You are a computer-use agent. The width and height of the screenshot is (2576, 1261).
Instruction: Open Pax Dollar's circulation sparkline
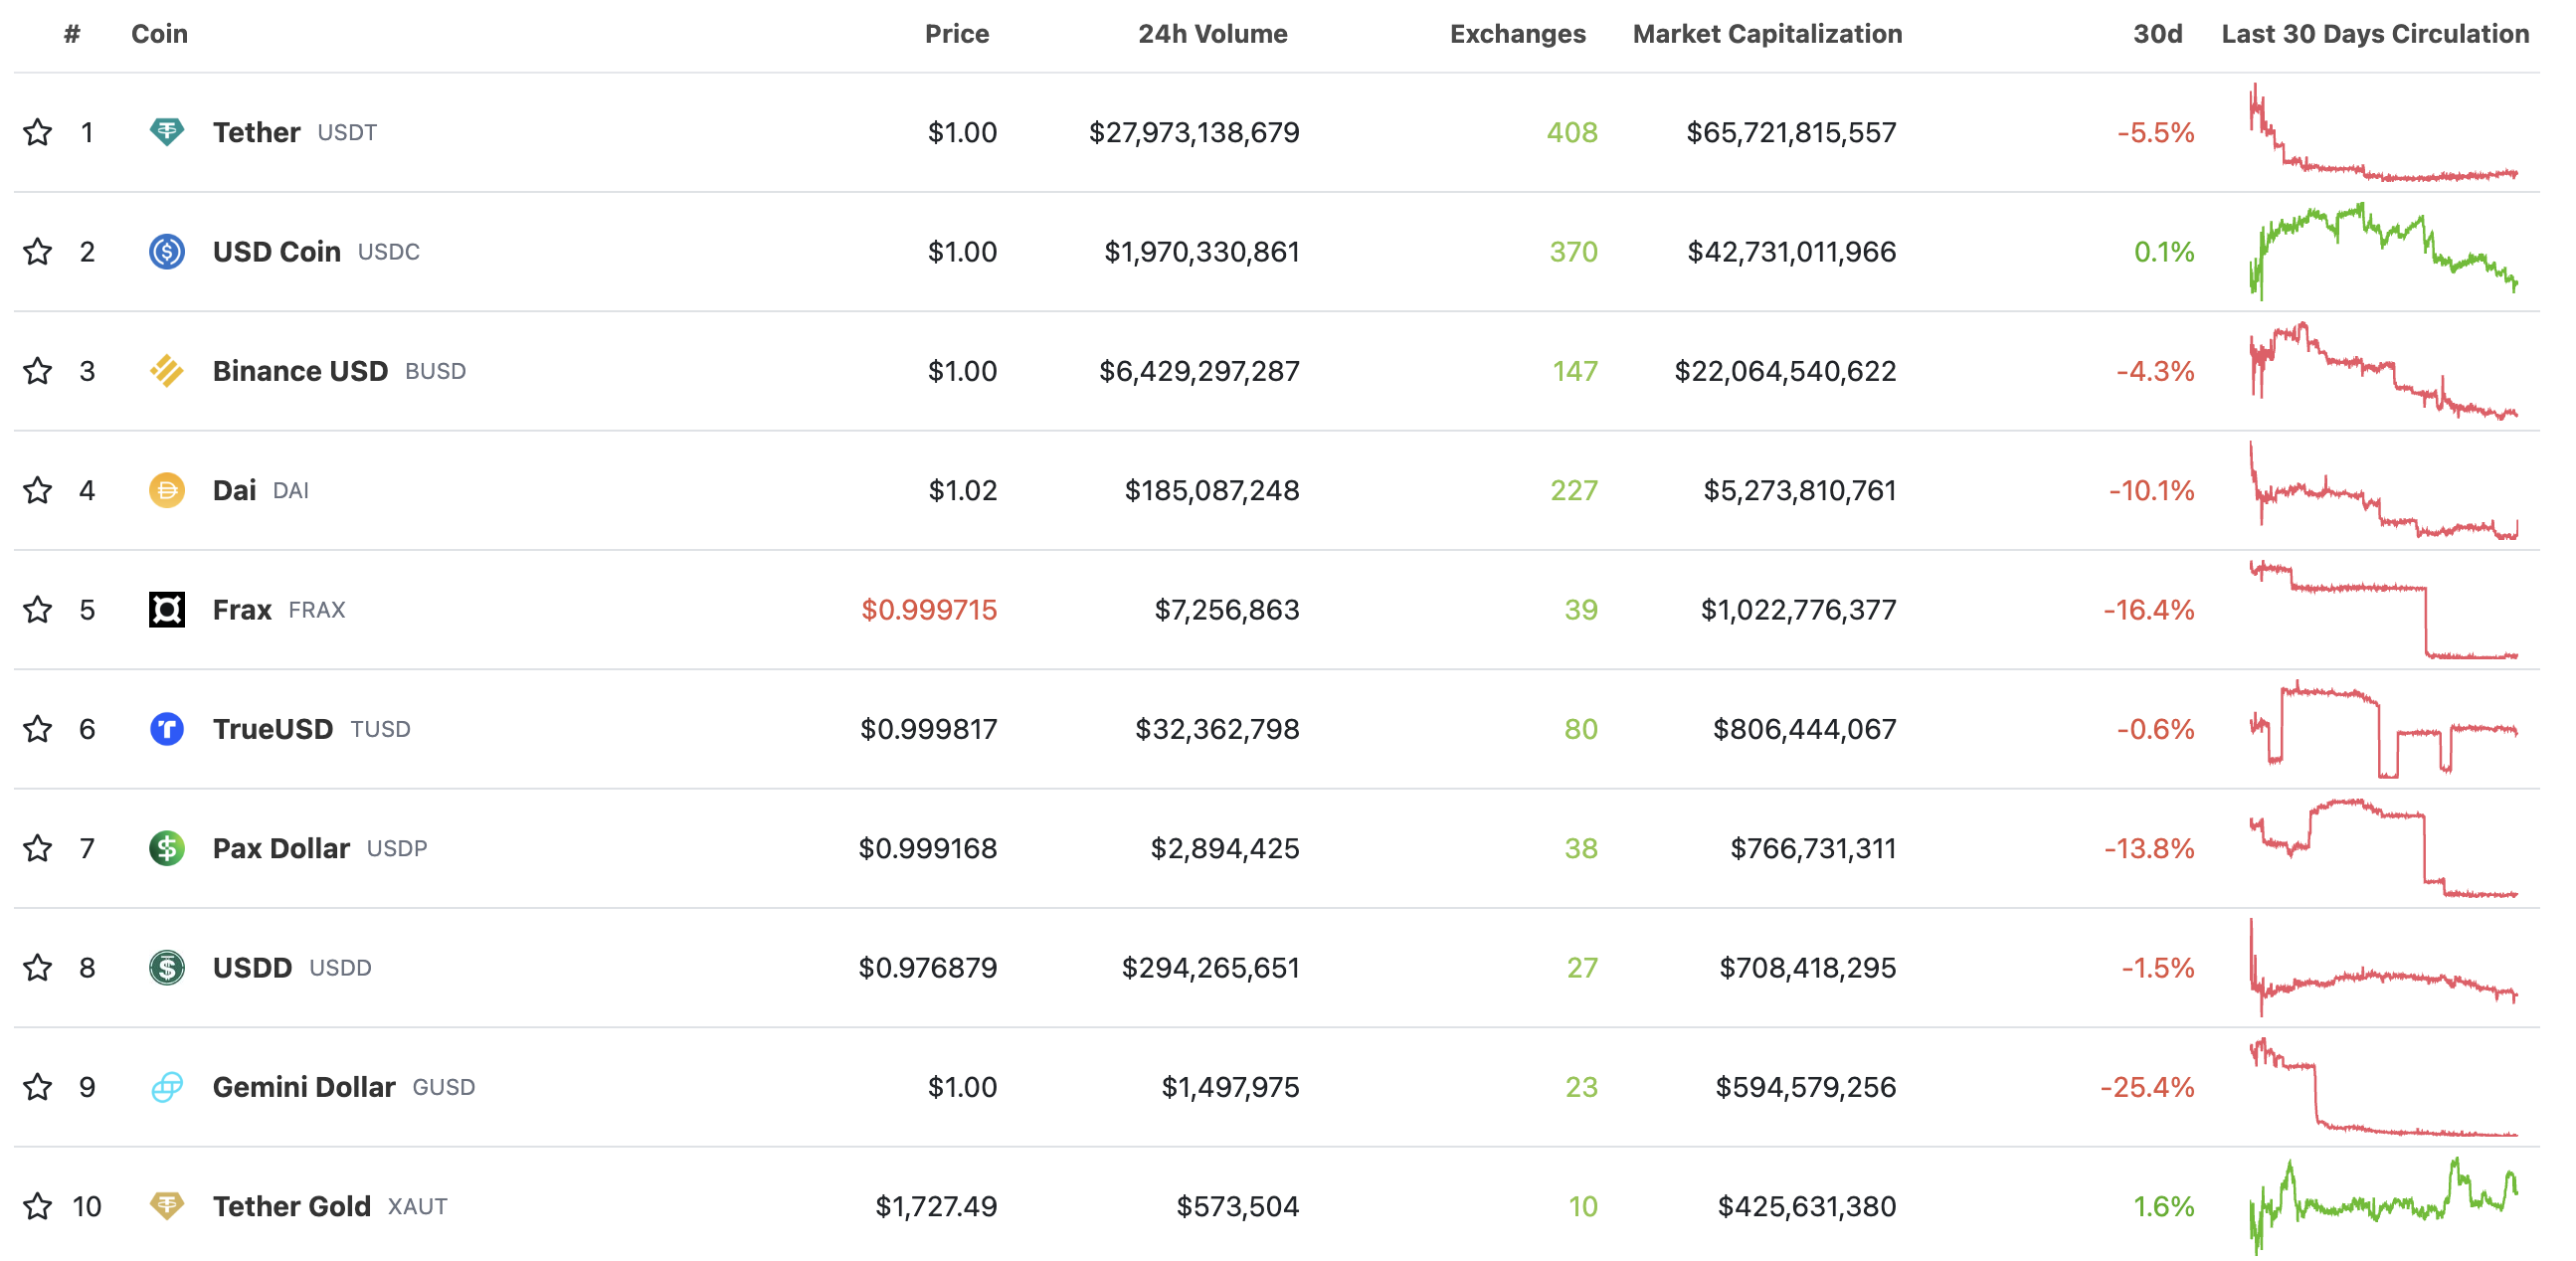pyautogui.click(x=2384, y=848)
